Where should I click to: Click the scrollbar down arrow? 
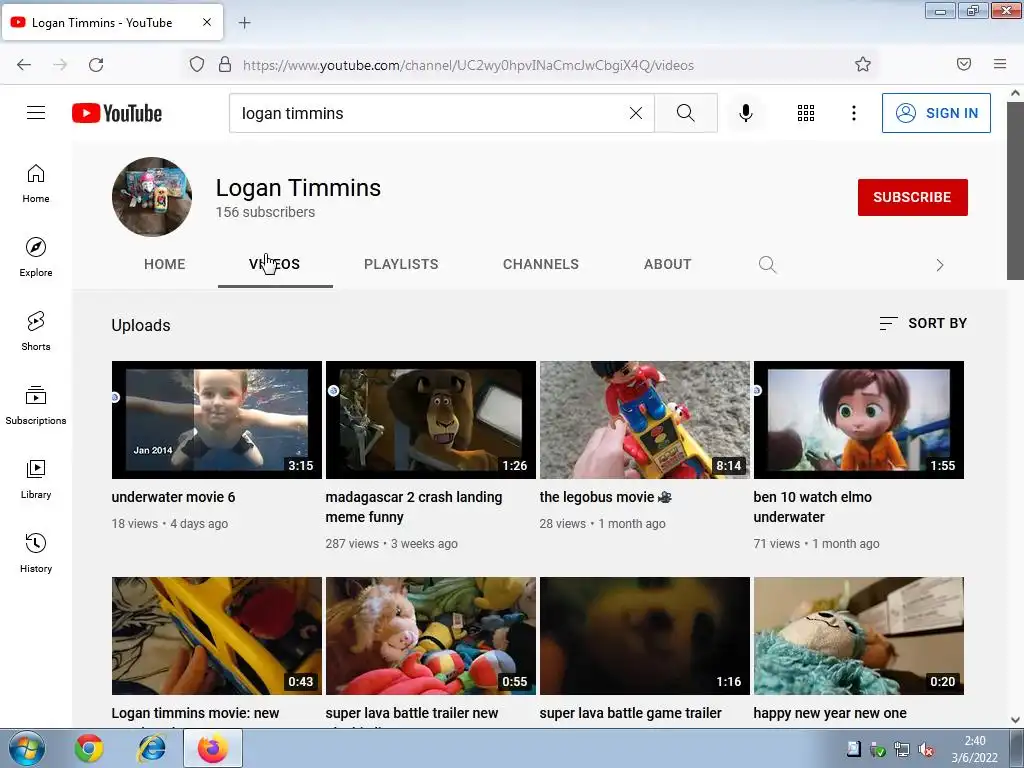(1015, 720)
